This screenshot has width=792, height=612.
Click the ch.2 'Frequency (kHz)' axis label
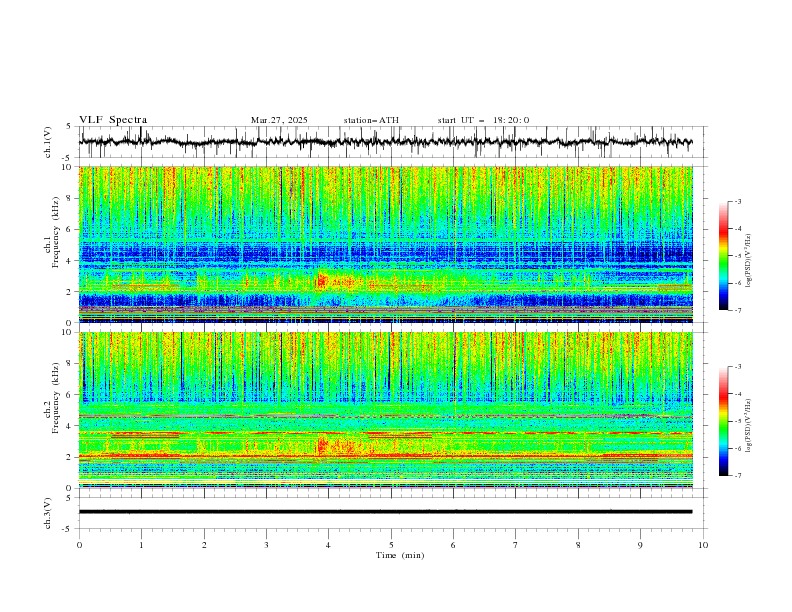pos(56,398)
